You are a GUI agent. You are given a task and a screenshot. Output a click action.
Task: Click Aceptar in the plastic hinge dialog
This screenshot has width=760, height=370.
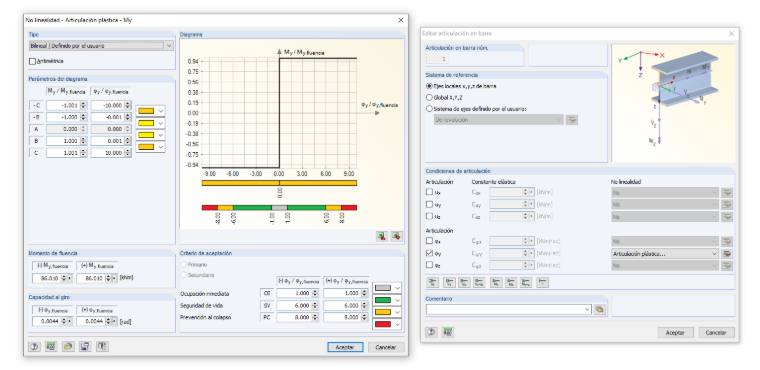pos(345,347)
